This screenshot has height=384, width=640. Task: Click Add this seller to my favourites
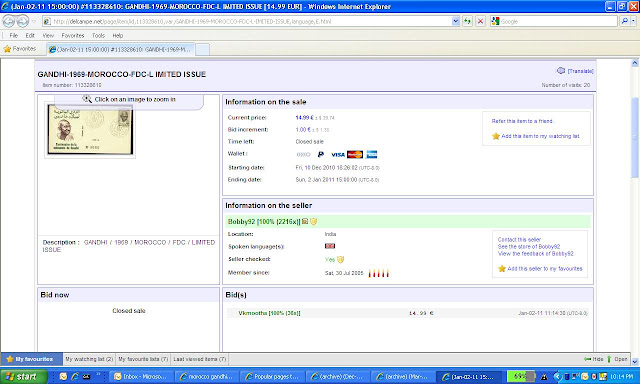click(x=545, y=269)
